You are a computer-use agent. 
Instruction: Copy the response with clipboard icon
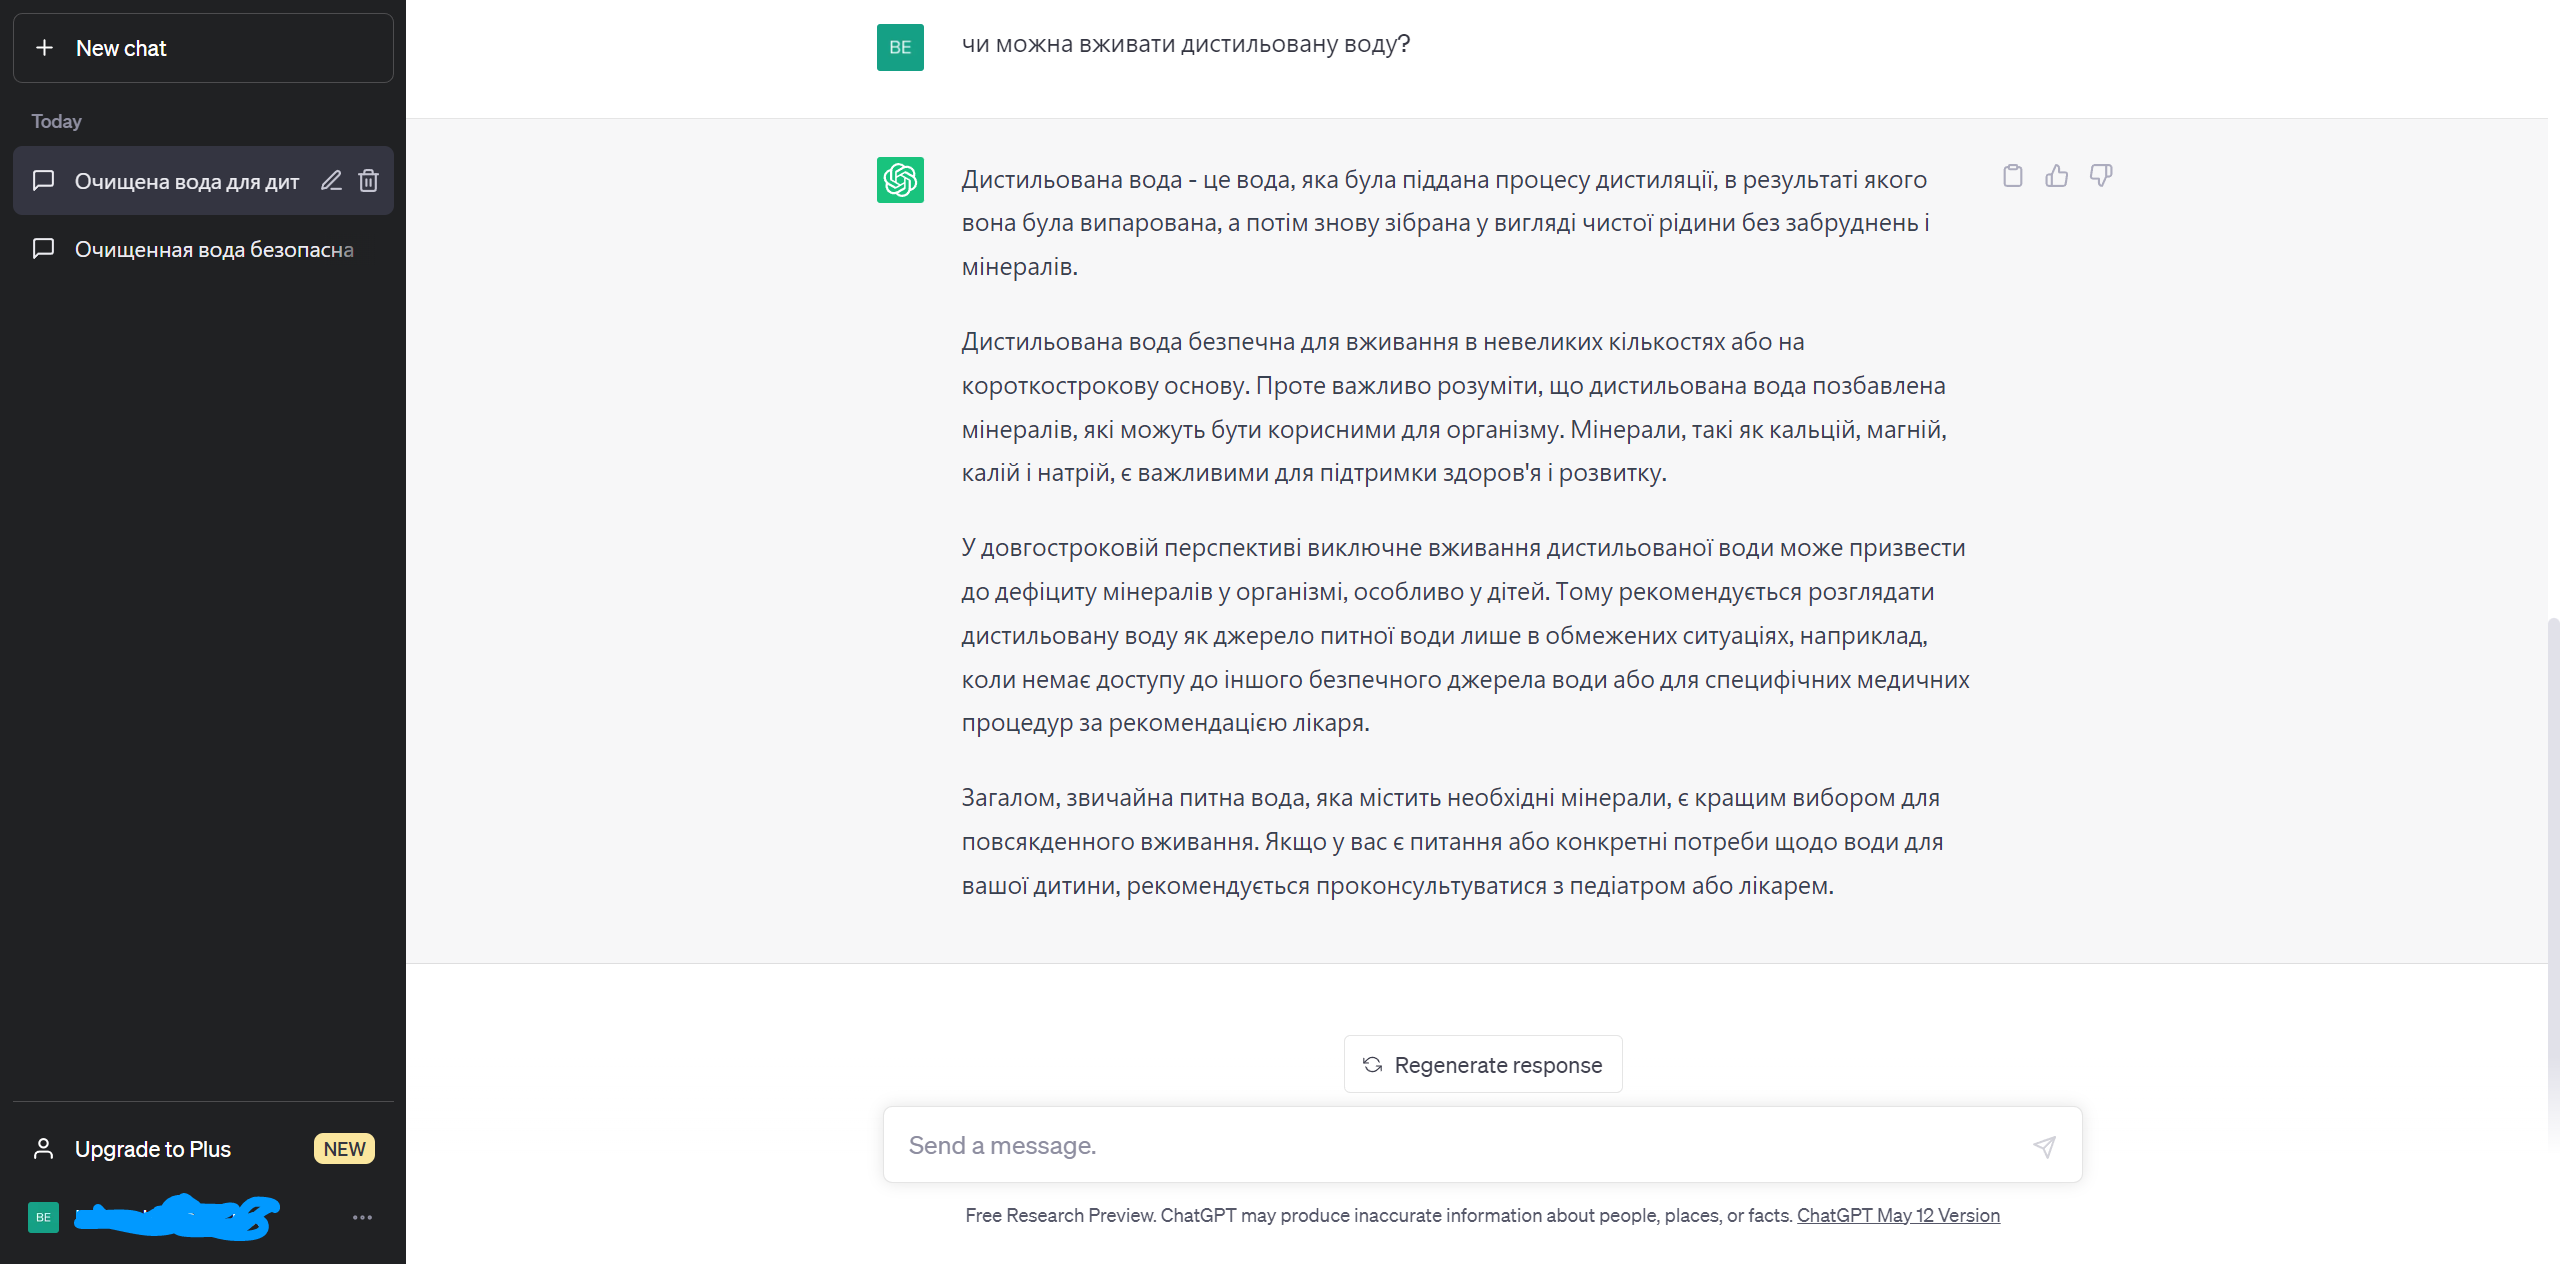(x=2012, y=176)
